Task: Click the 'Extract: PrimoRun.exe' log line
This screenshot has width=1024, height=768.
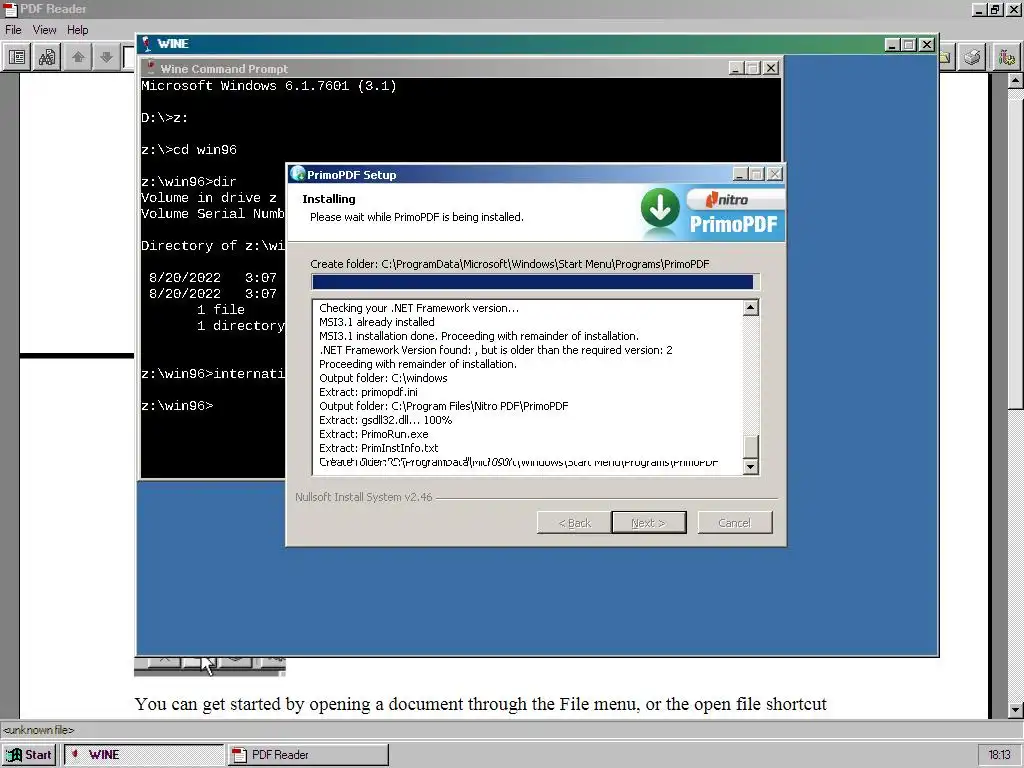Action: click(374, 434)
